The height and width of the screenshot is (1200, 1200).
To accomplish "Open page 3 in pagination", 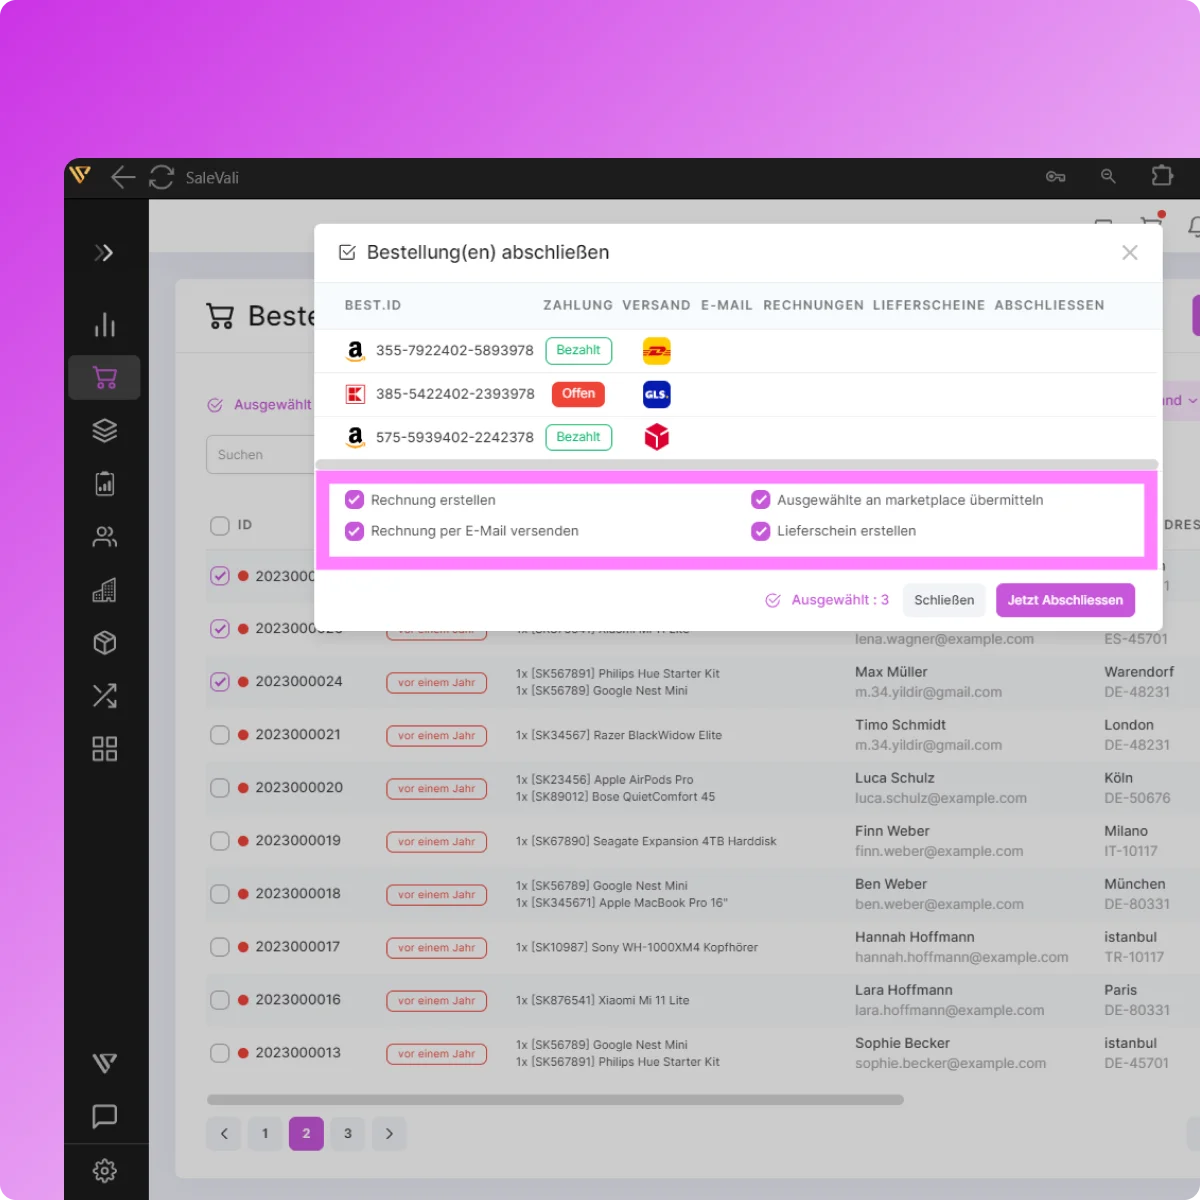I will [x=348, y=1133].
